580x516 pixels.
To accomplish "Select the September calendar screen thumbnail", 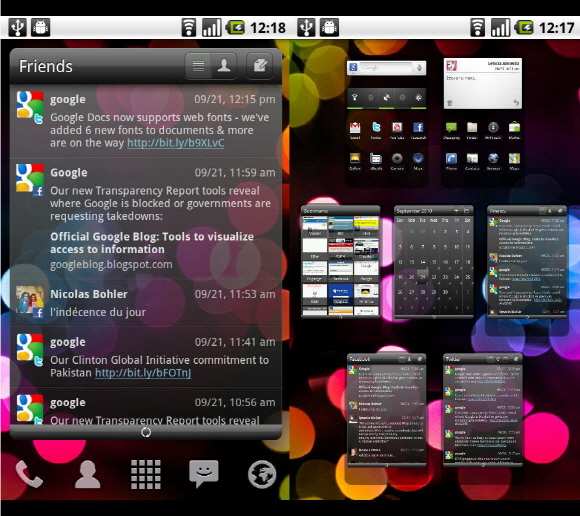I will (x=434, y=262).
